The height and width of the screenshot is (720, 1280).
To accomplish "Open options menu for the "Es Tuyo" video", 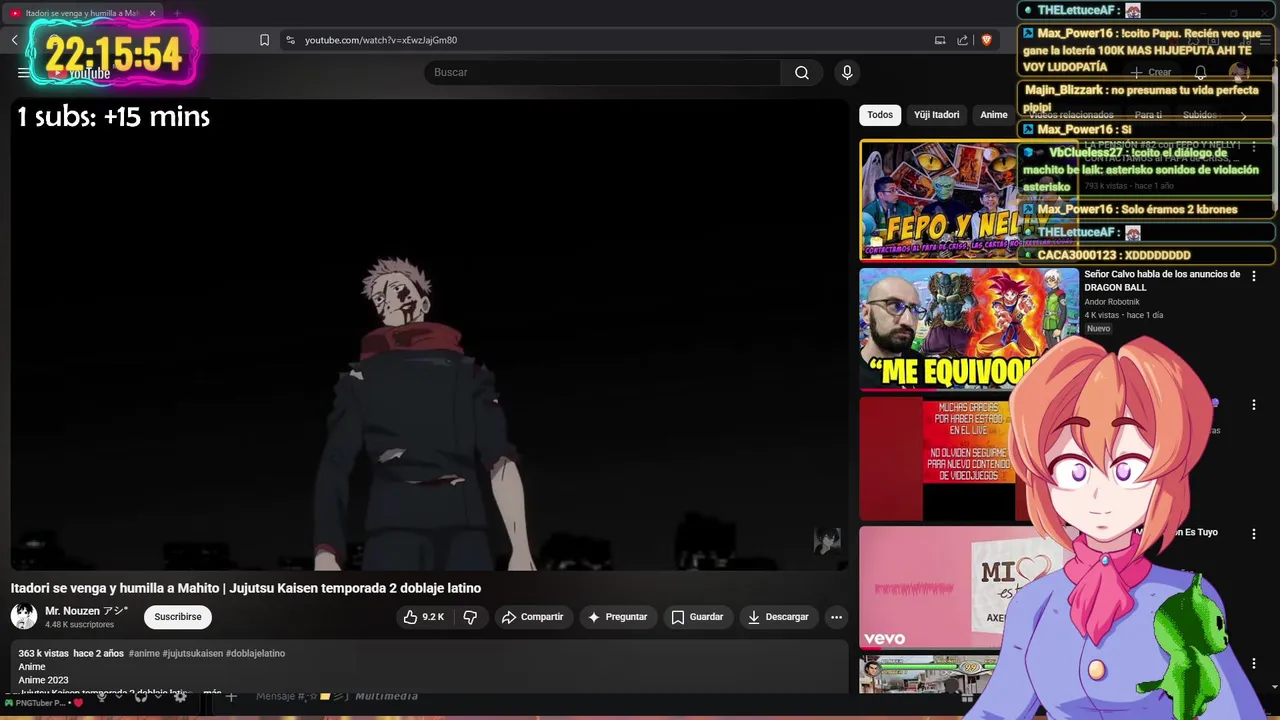I will point(1253,534).
